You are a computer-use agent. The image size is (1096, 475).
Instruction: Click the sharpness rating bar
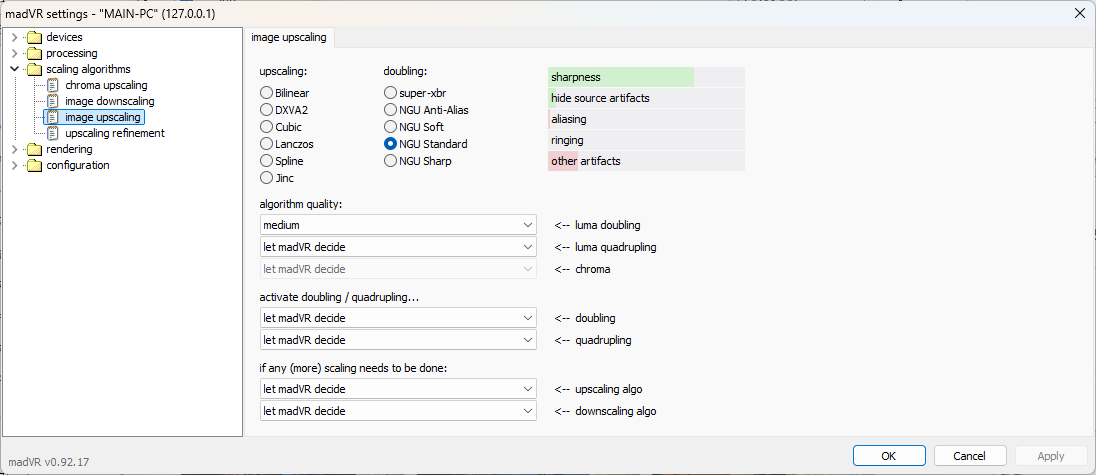tap(645, 77)
